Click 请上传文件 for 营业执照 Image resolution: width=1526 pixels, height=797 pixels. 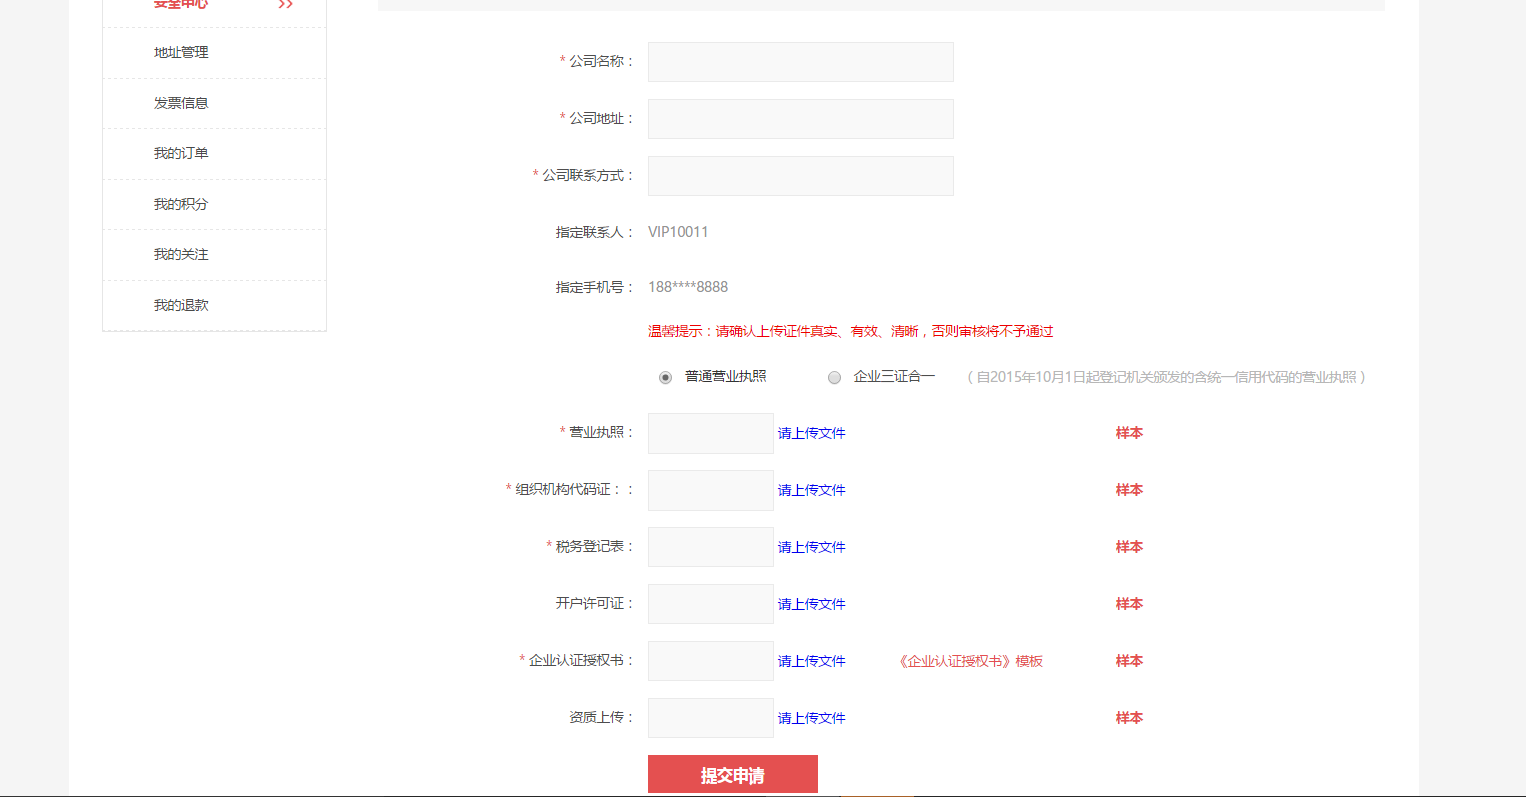[812, 433]
